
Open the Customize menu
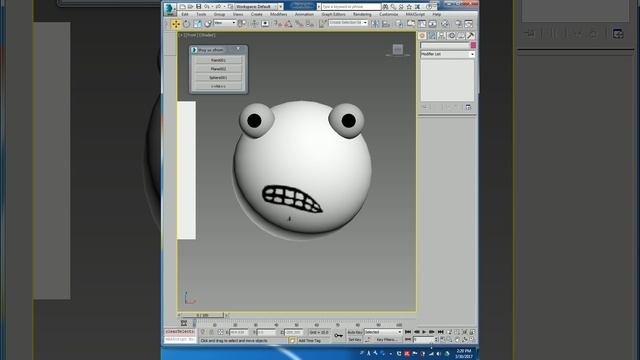pos(389,14)
